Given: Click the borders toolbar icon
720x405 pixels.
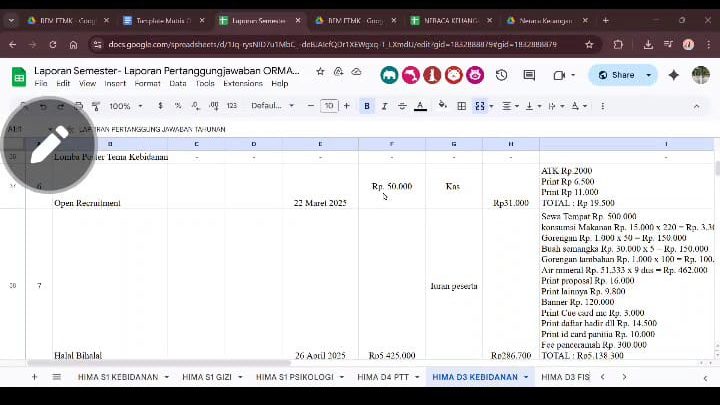Looking at the screenshot, I should coord(462,106).
